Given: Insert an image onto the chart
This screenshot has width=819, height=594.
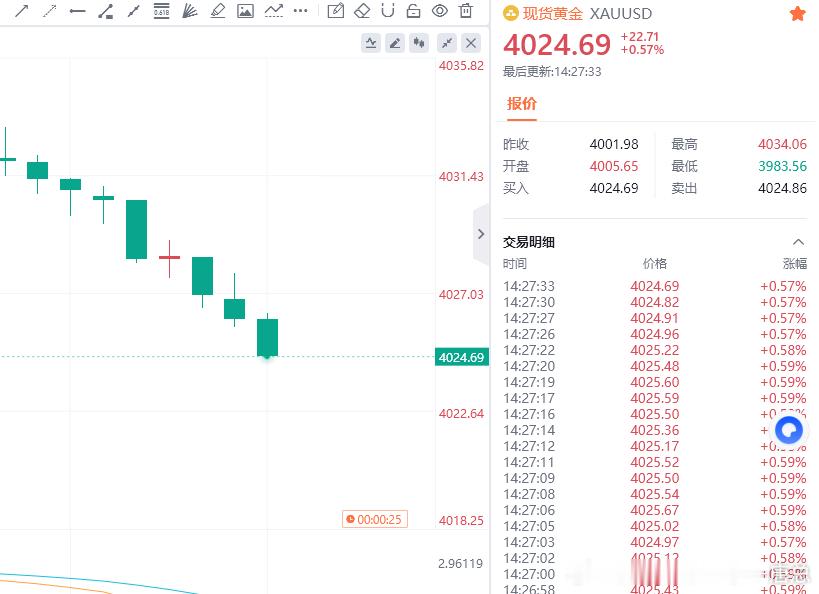Looking at the screenshot, I should (245, 11).
